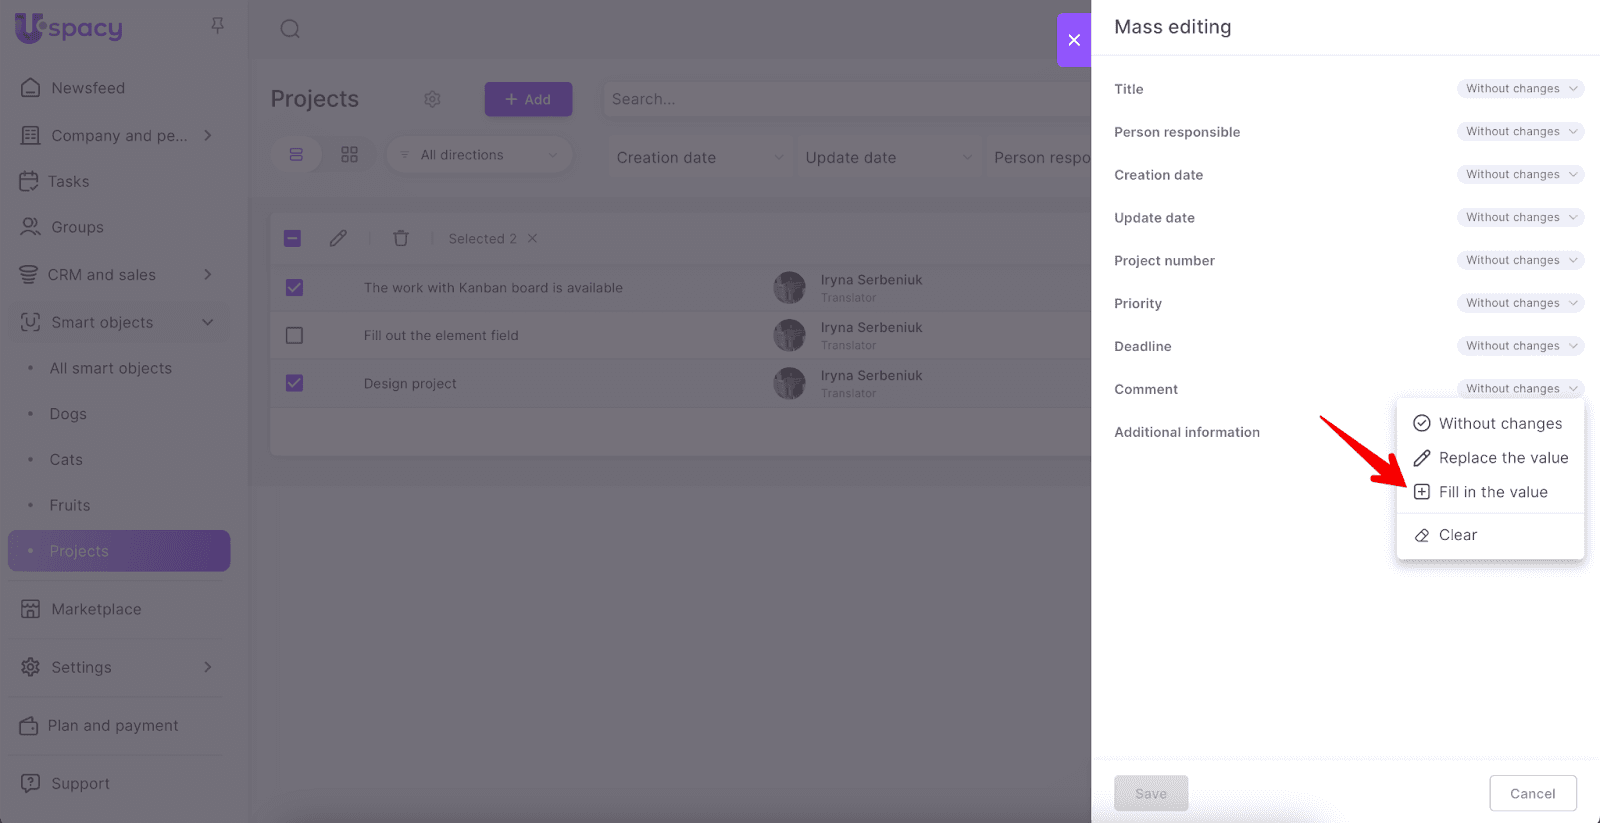Open search via the magnifier icon
The height and width of the screenshot is (823, 1600).
click(290, 29)
